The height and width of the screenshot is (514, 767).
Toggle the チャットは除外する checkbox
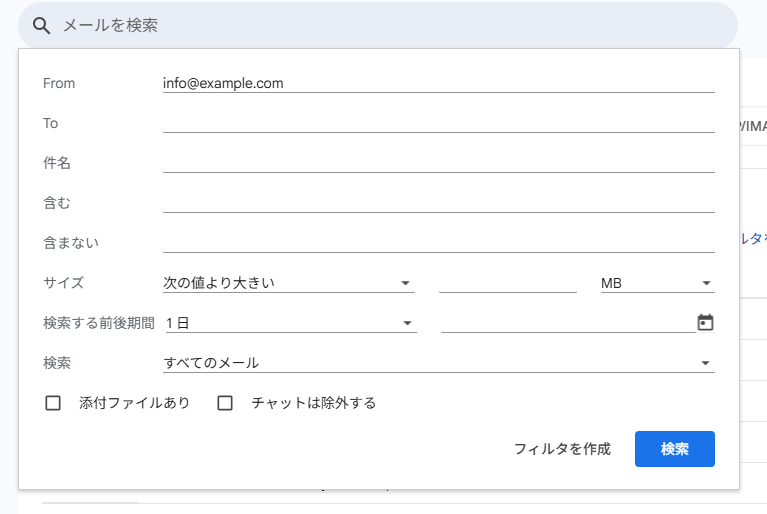225,403
